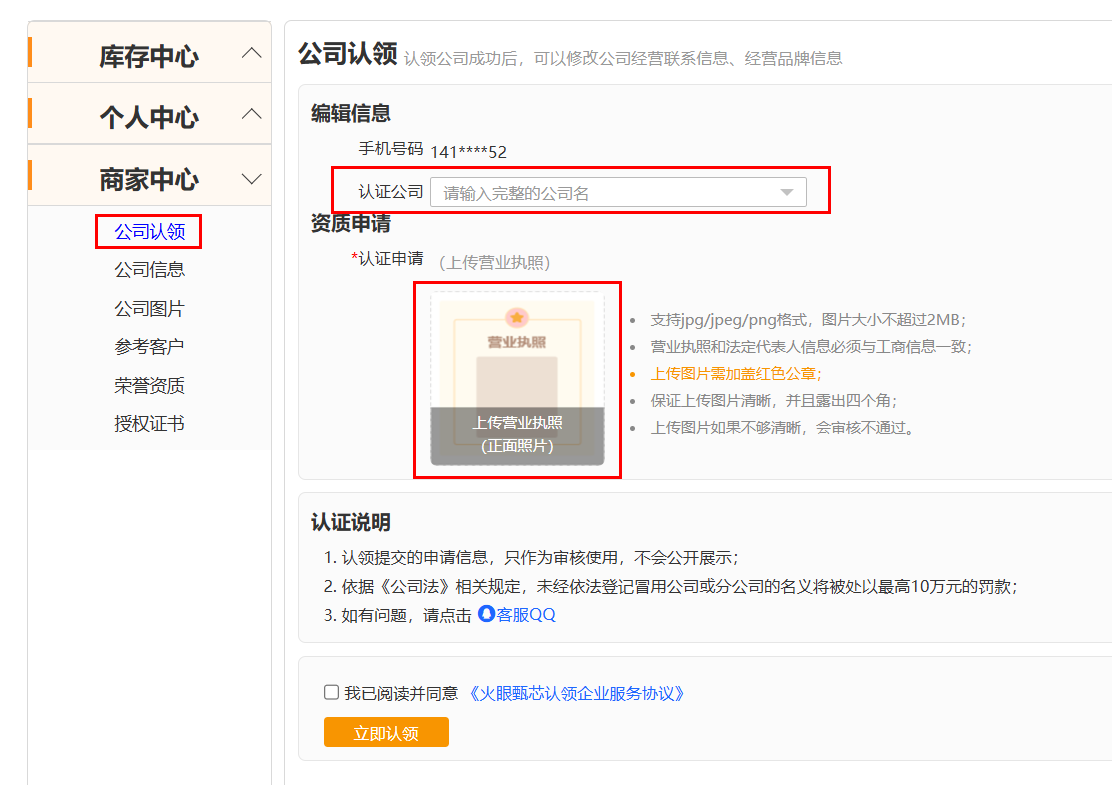The image size is (1112, 785).
Task: Open the 认证公司 dropdown arrow
Action: click(x=786, y=193)
